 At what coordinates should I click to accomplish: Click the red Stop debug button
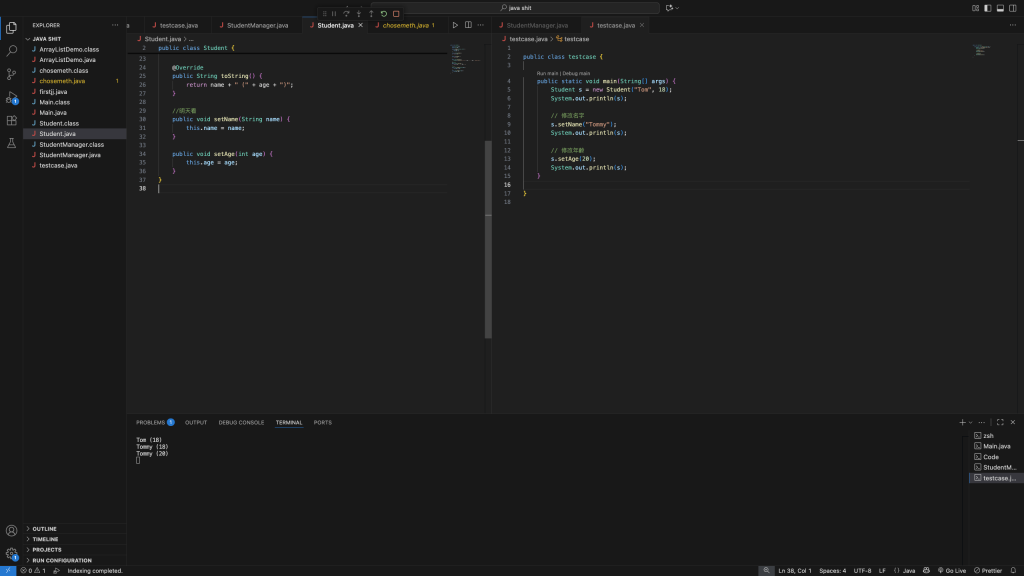(x=396, y=13)
